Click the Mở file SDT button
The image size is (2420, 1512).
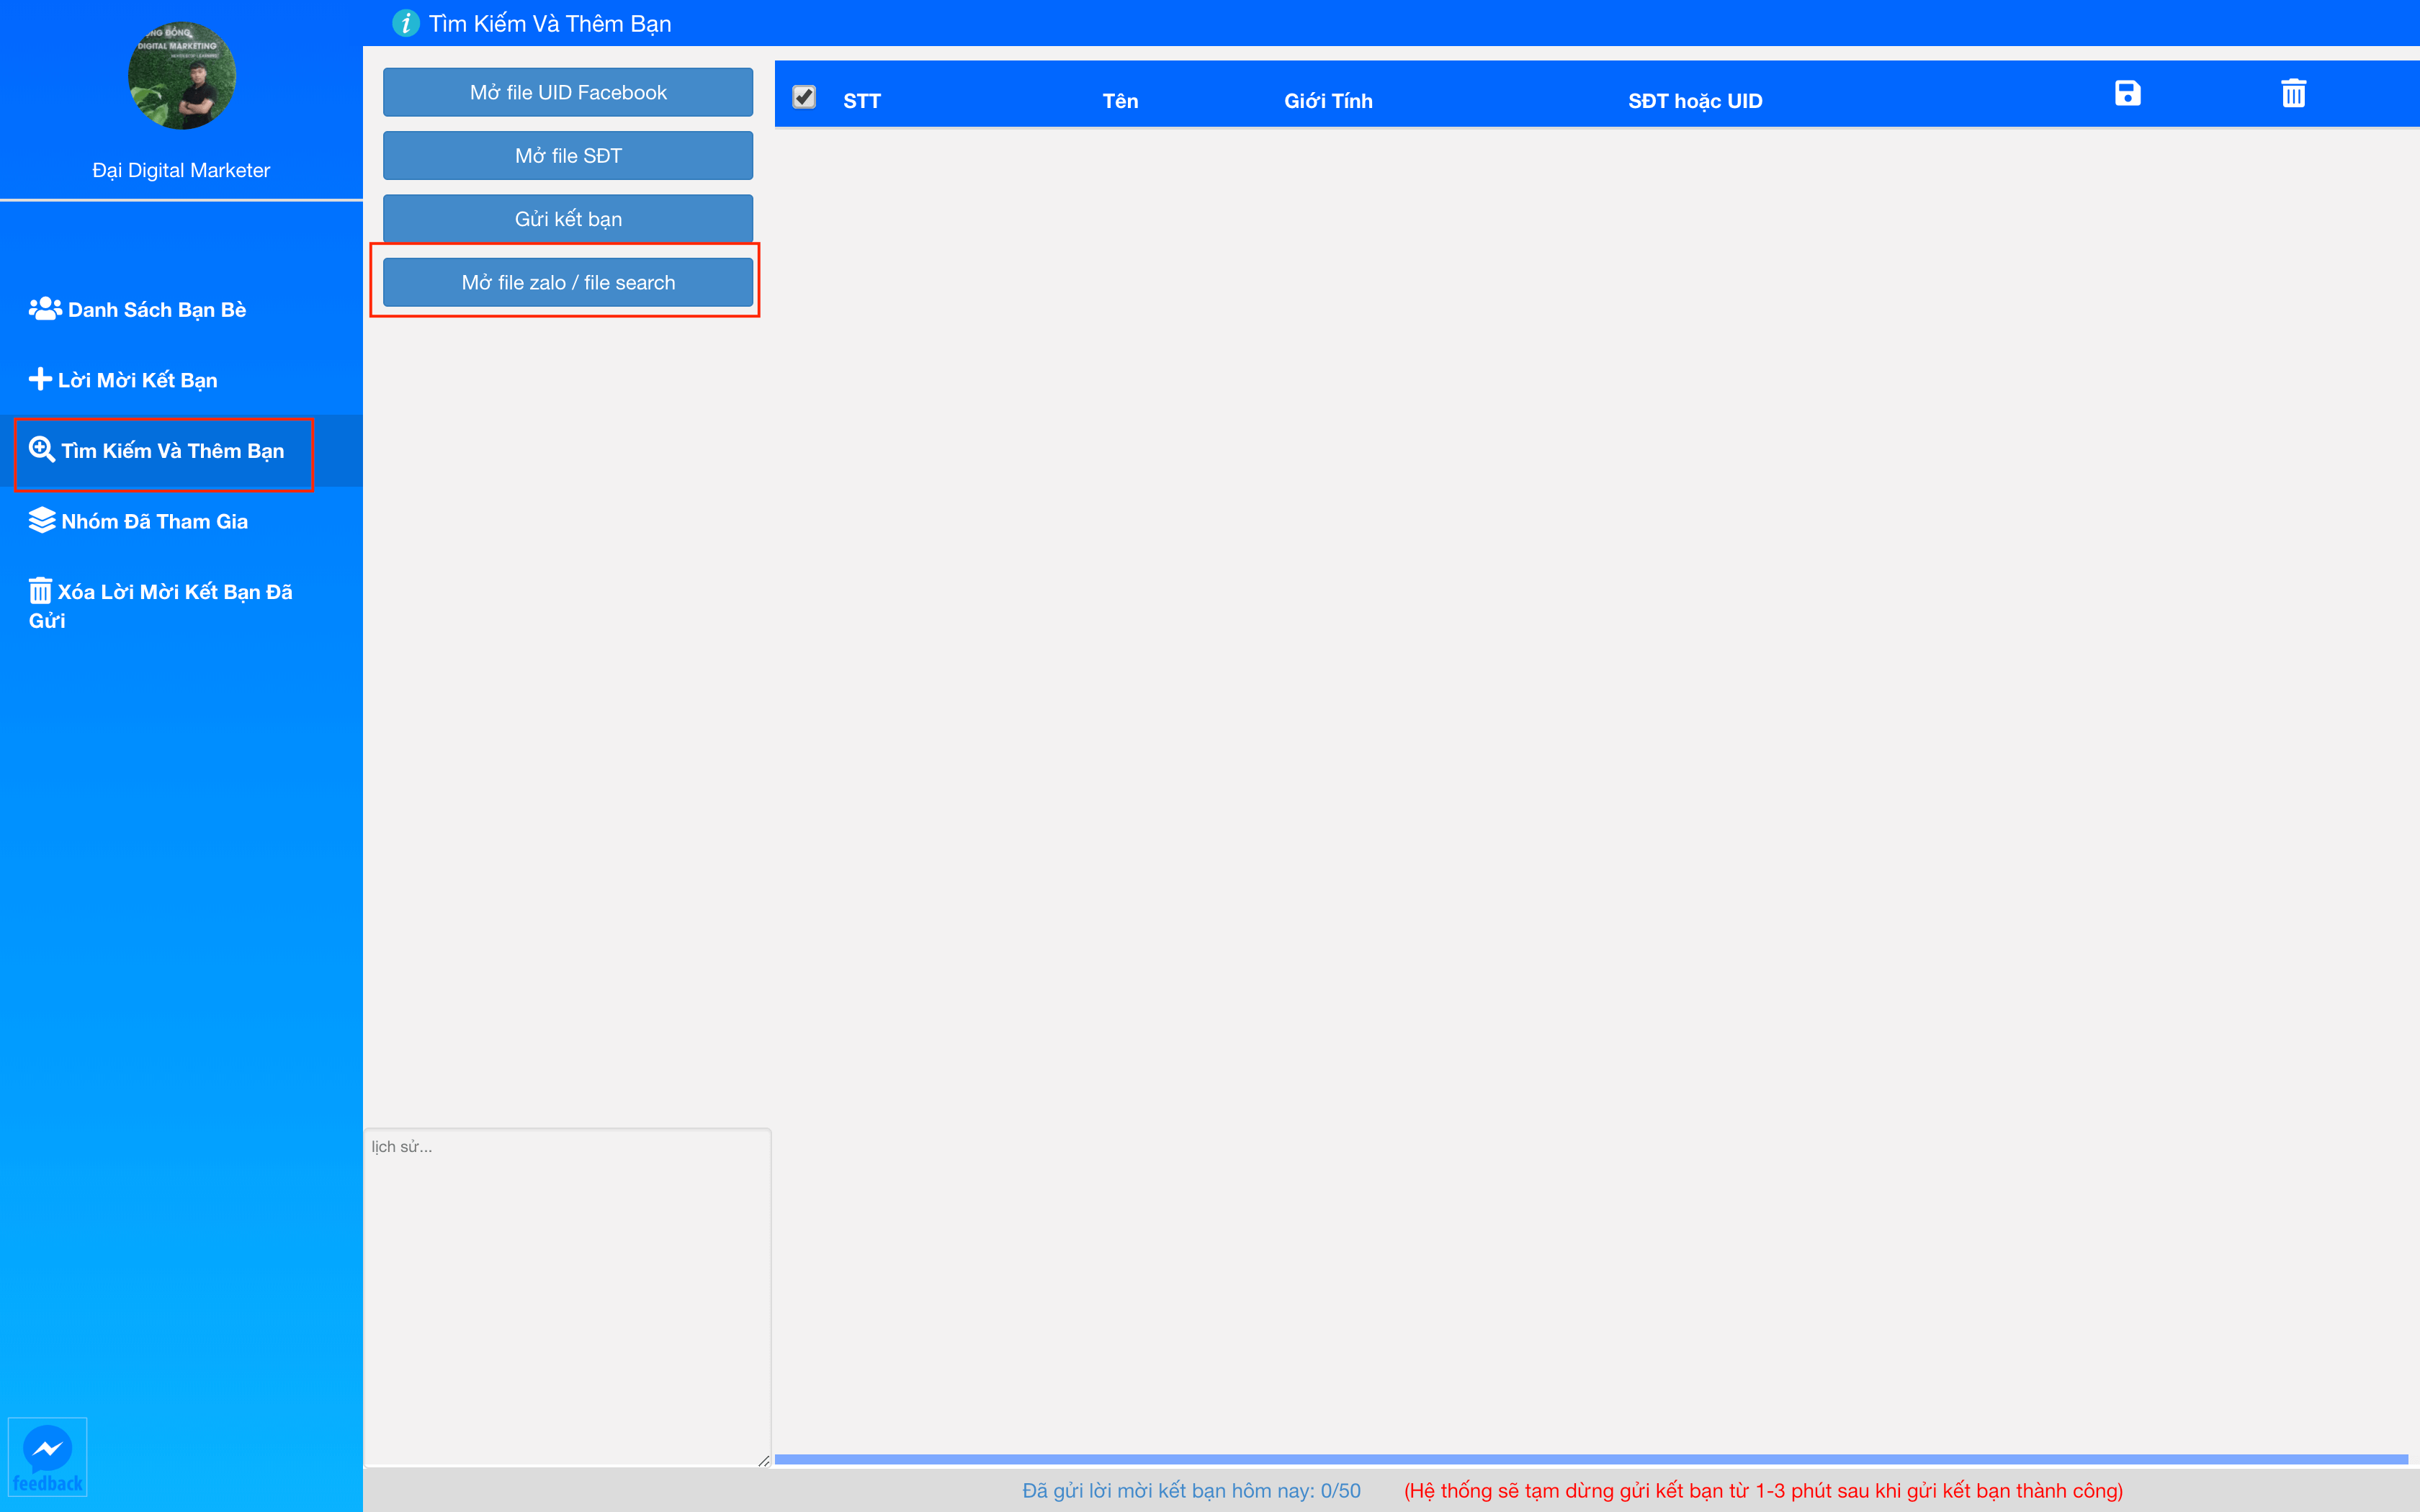pyautogui.click(x=568, y=155)
